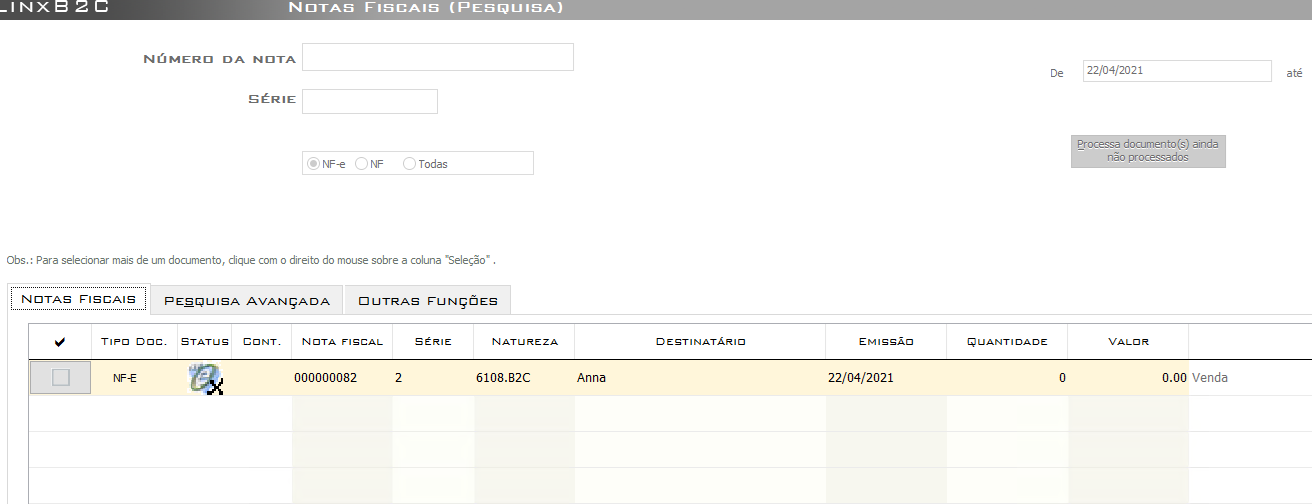Click the NF-e status icon in row

[205, 379]
